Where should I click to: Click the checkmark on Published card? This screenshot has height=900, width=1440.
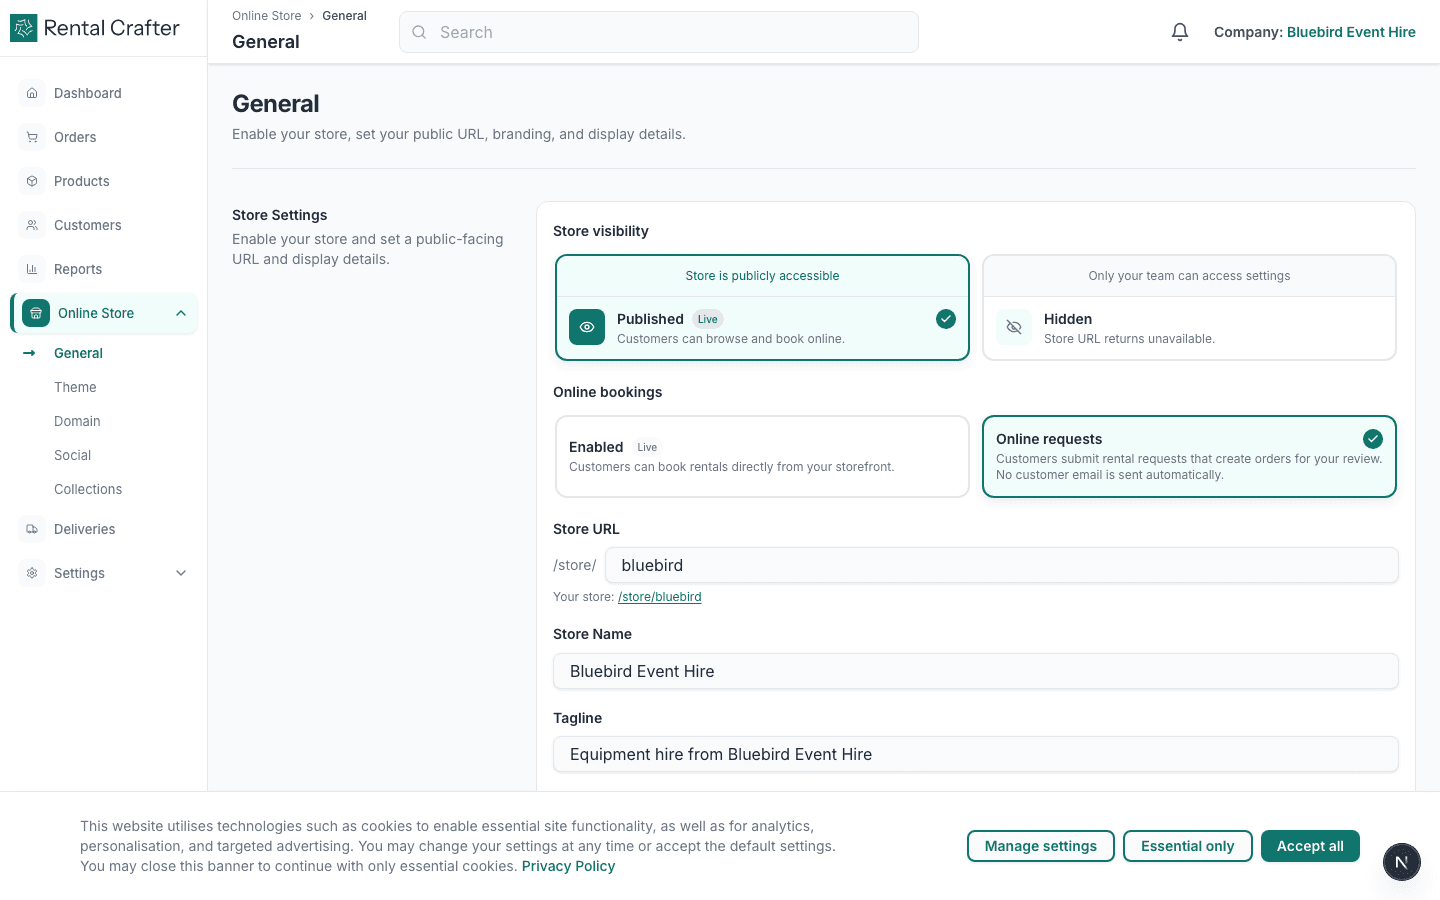click(x=946, y=319)
